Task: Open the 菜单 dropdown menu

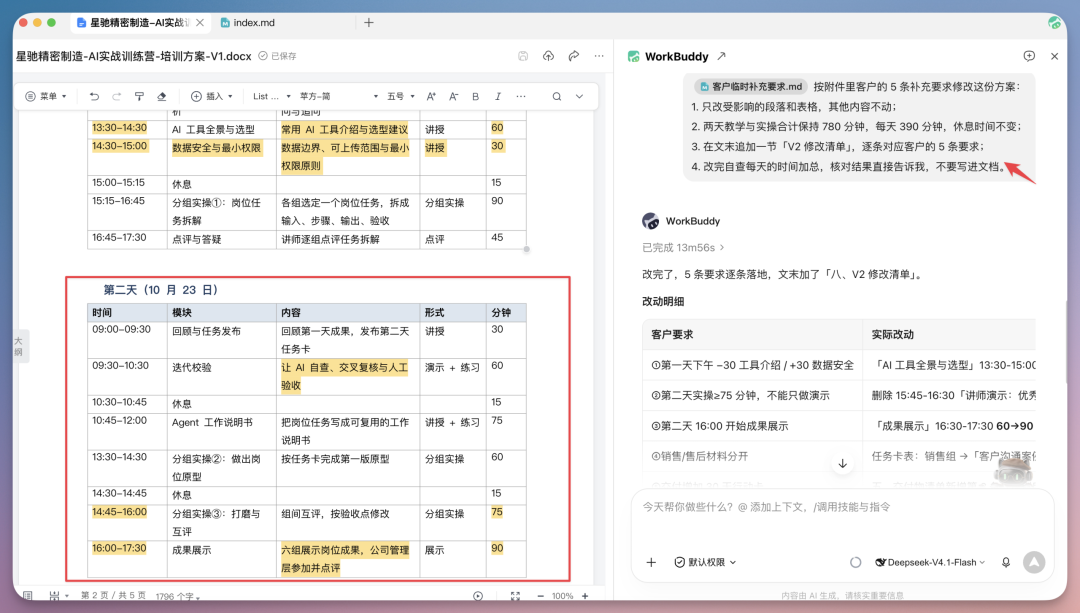Action: click(x=46, y=96)
